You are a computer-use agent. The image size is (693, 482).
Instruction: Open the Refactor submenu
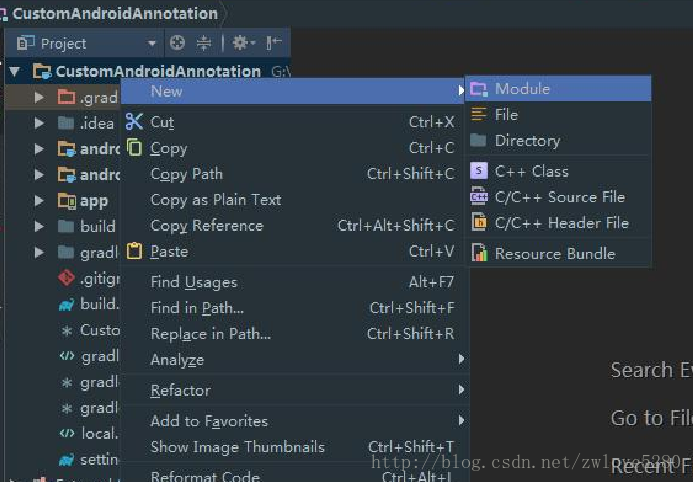point(293,390)
